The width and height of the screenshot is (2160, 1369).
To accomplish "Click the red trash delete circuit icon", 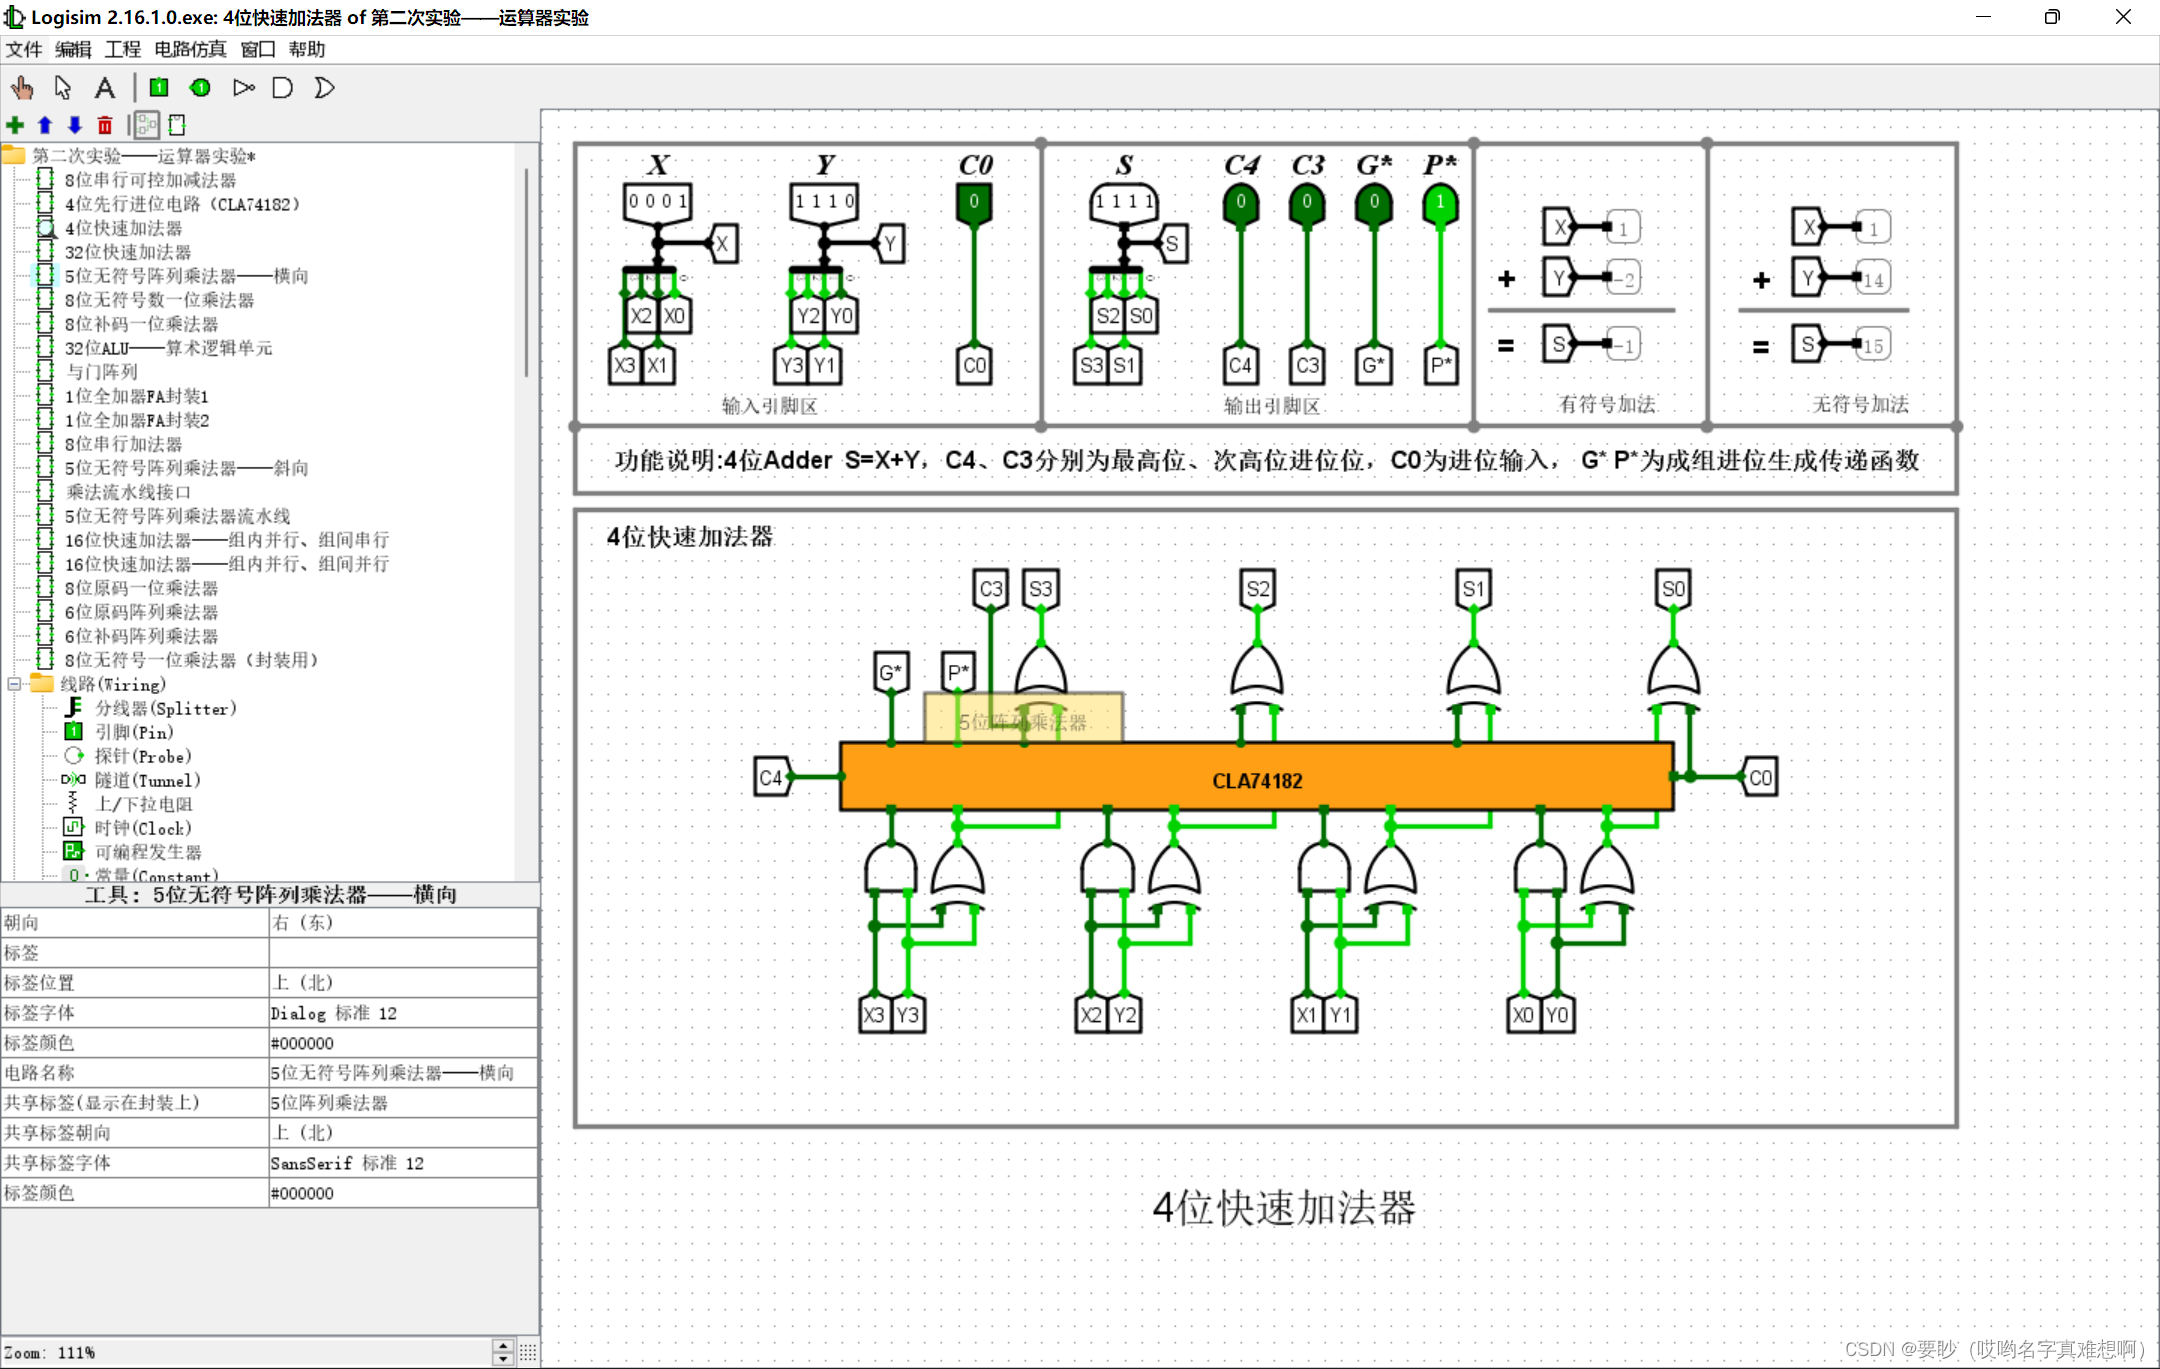I will coord(105,125).
